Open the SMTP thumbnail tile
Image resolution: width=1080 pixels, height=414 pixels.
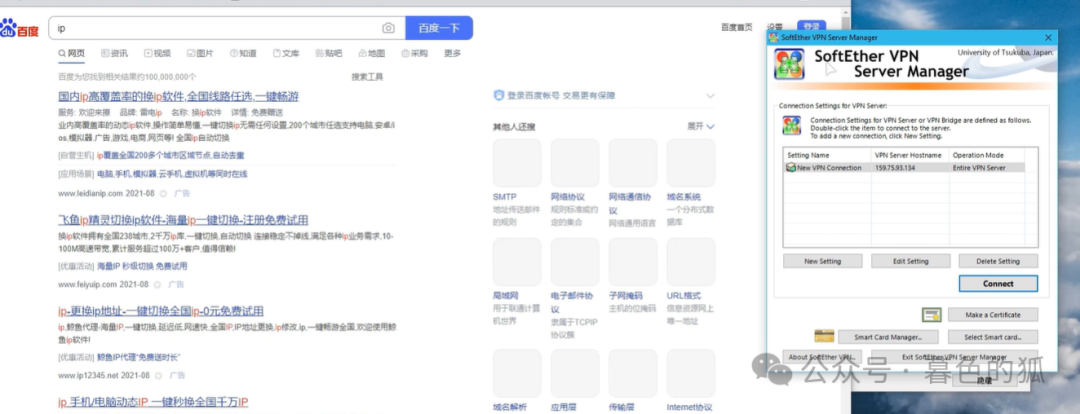coord(517,163)
